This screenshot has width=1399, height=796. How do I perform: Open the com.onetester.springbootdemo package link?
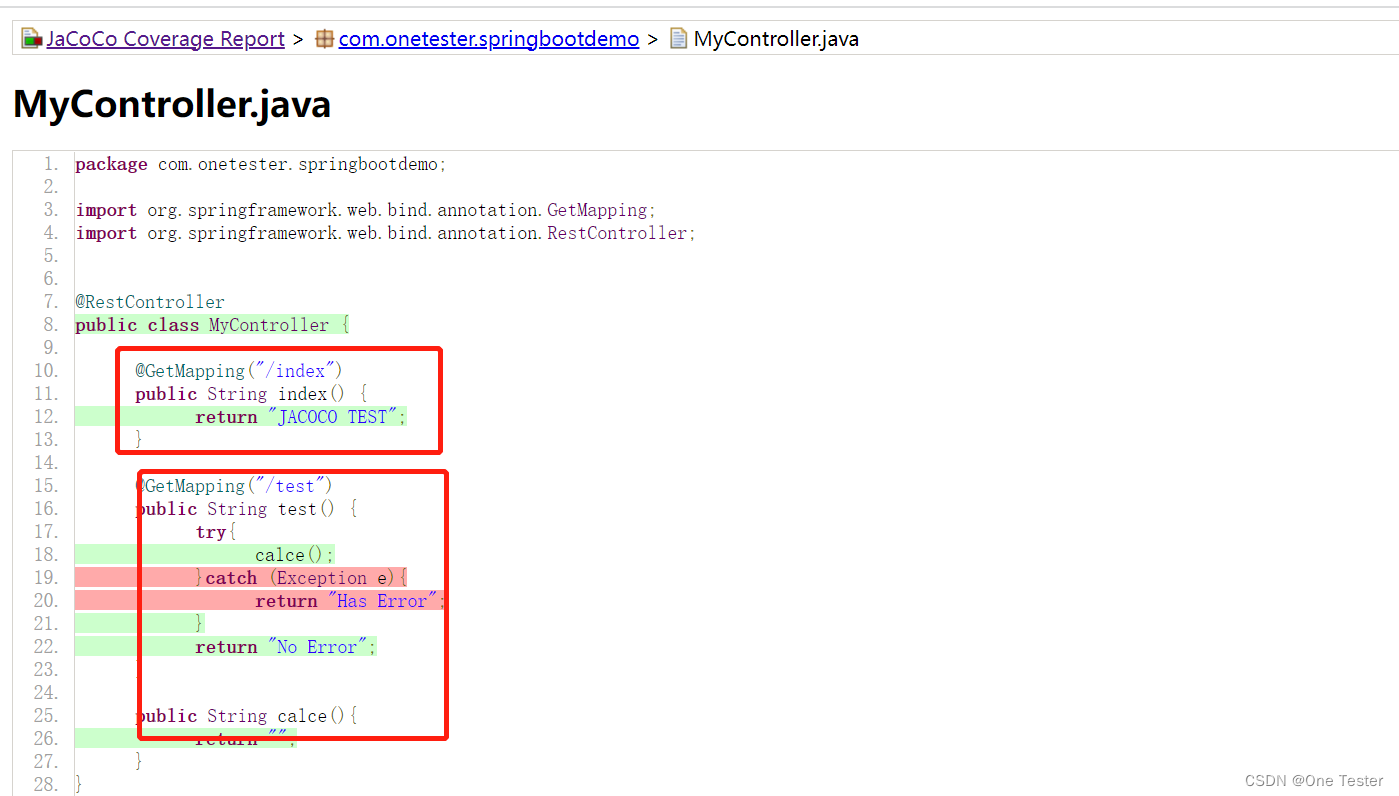pyautogui.click(x=488, y=39)
